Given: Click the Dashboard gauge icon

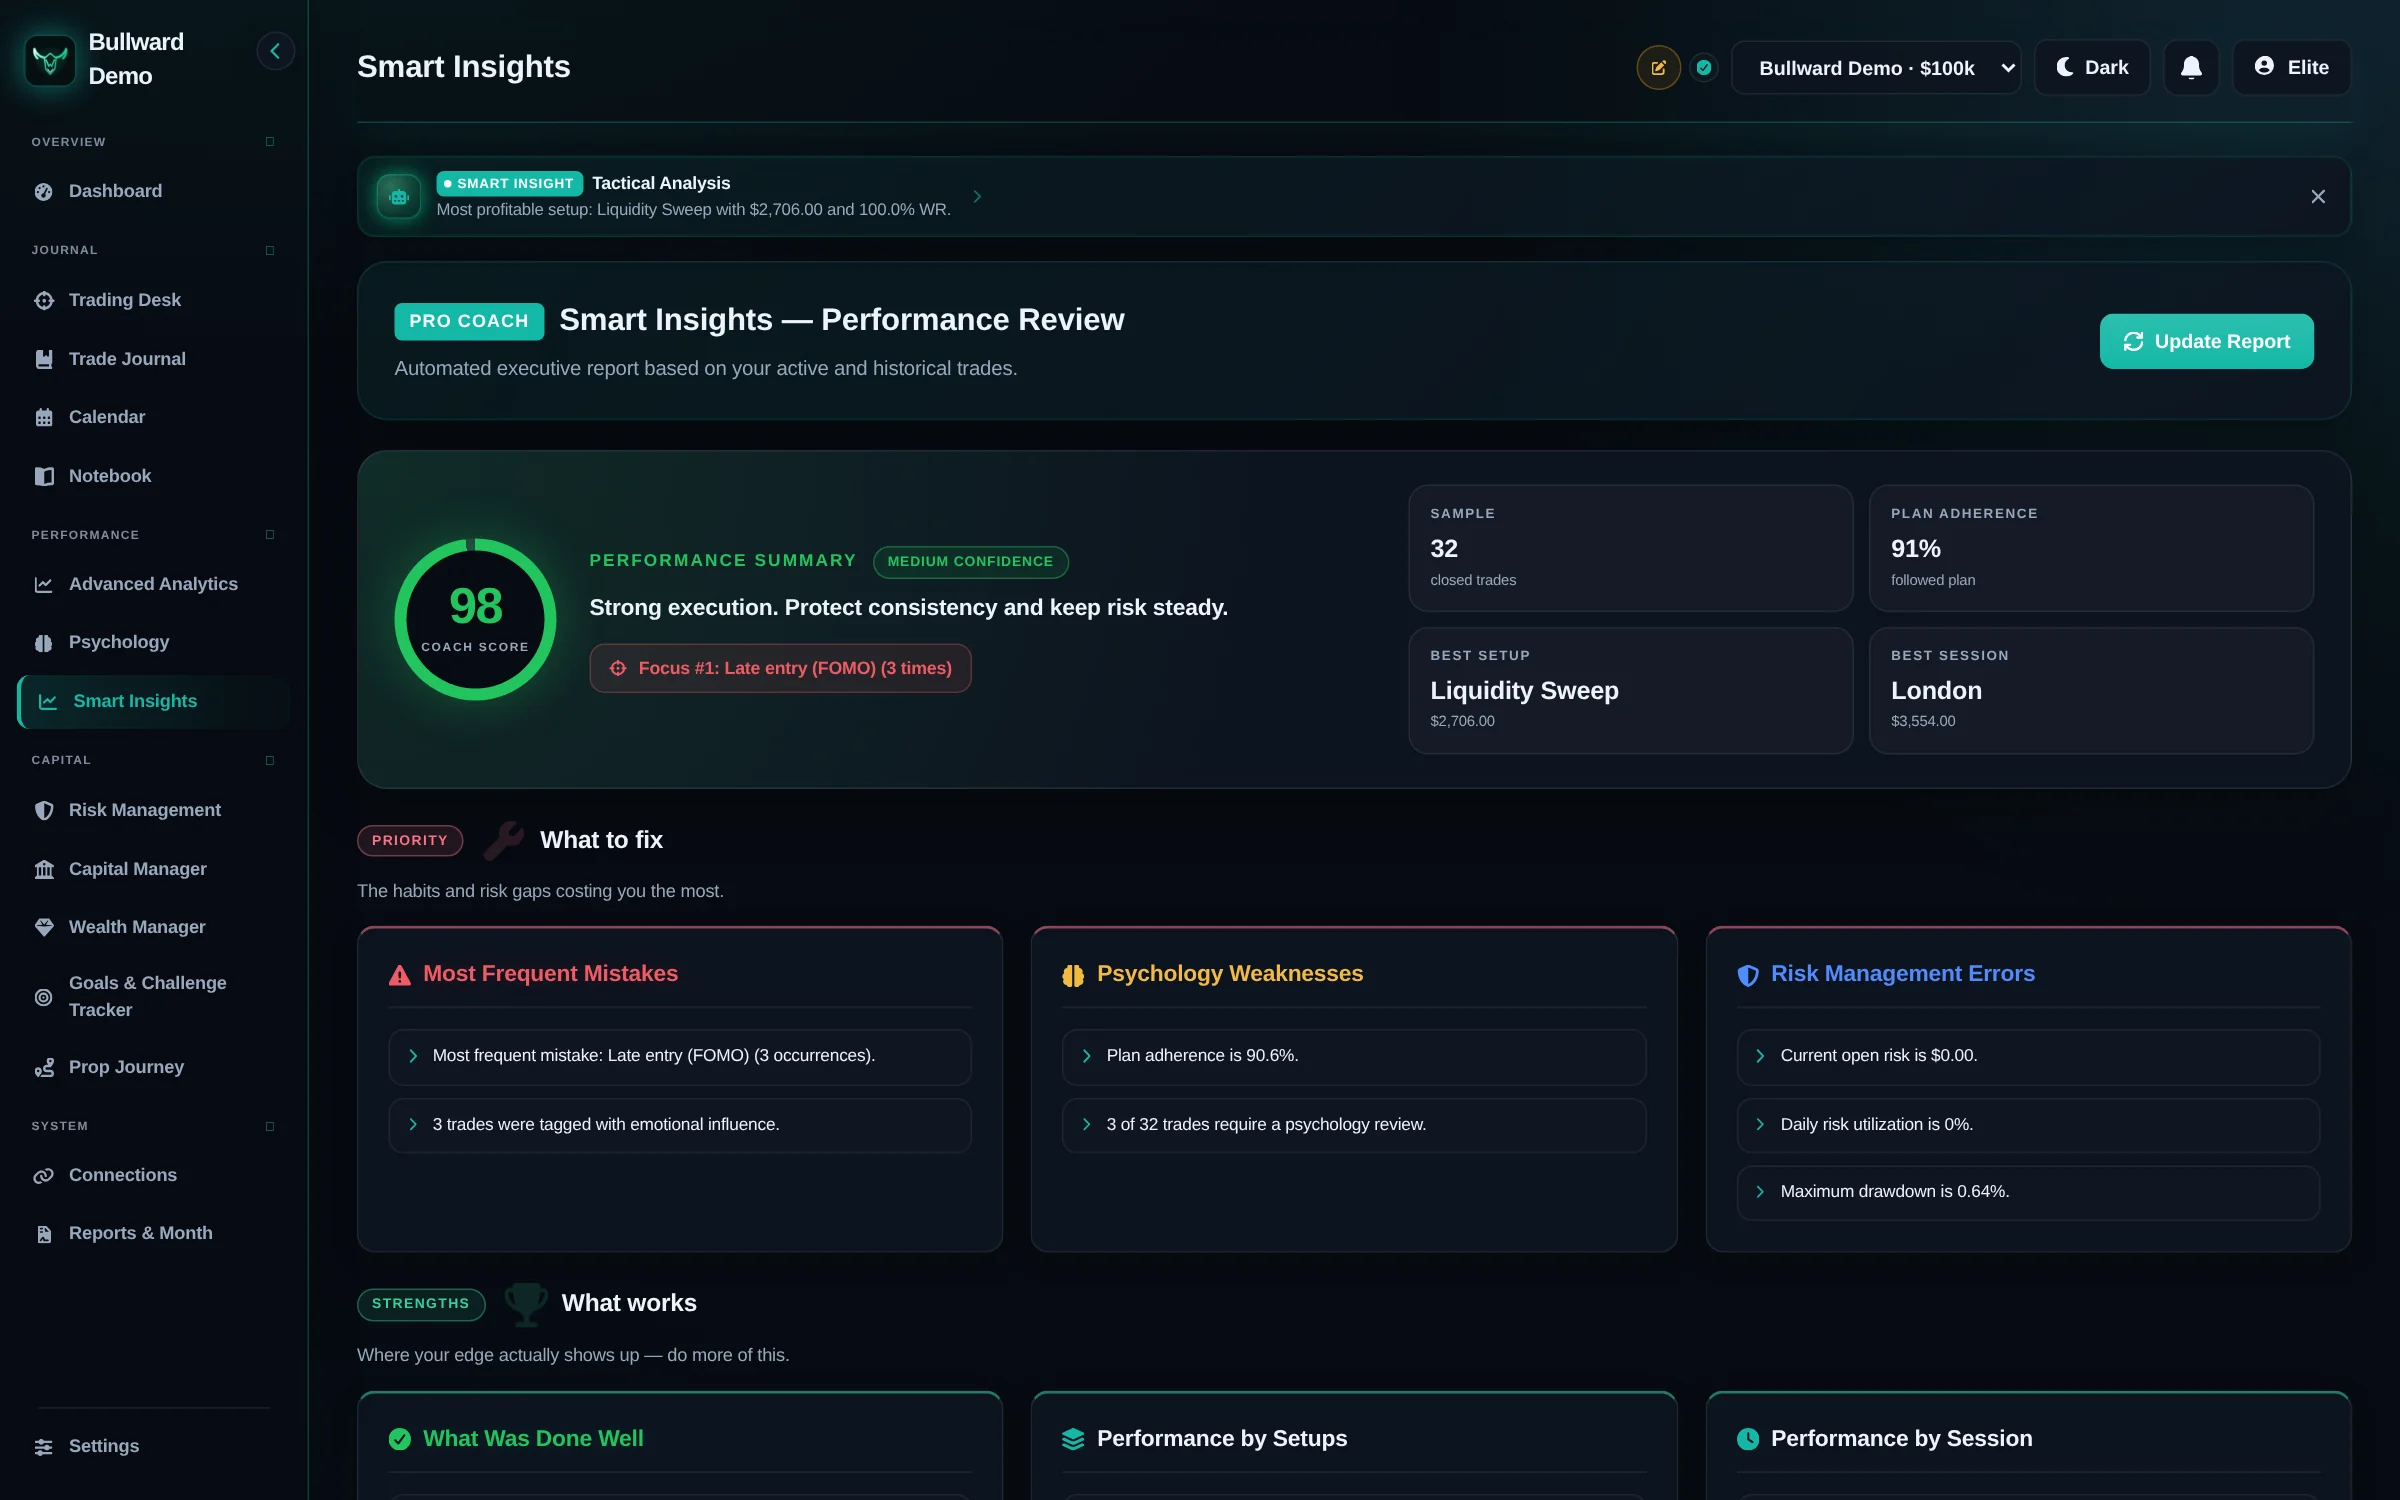Looking at the screenshot, I should pos(44,191).
